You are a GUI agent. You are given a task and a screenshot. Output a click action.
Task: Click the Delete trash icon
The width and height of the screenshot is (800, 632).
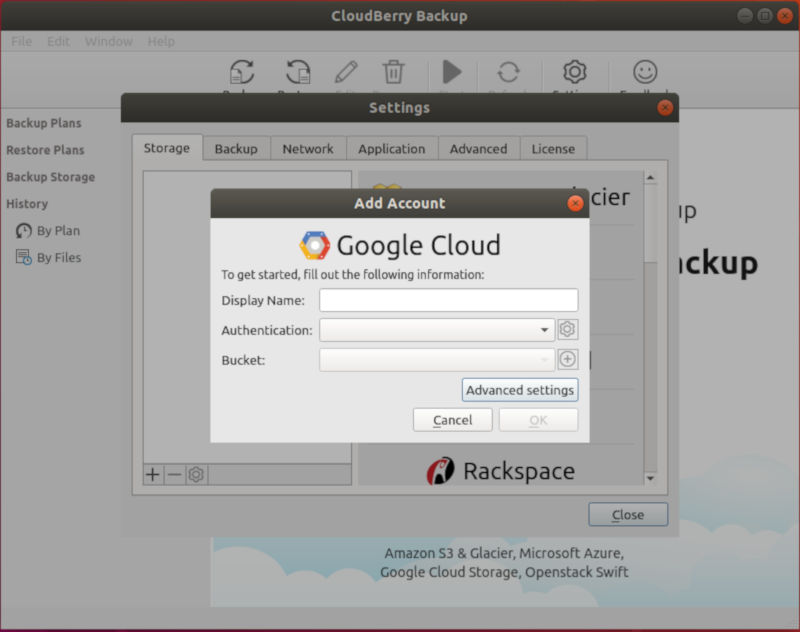tap(393, 71)
